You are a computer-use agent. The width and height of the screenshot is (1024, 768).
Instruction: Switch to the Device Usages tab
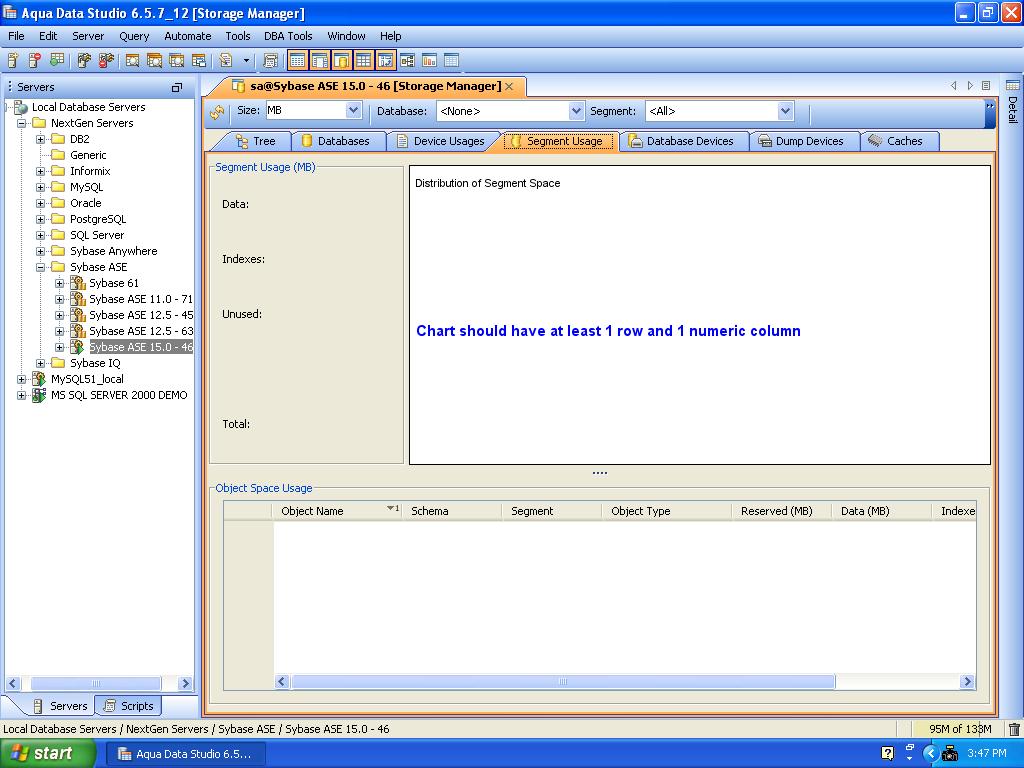[x=441, y=141]
